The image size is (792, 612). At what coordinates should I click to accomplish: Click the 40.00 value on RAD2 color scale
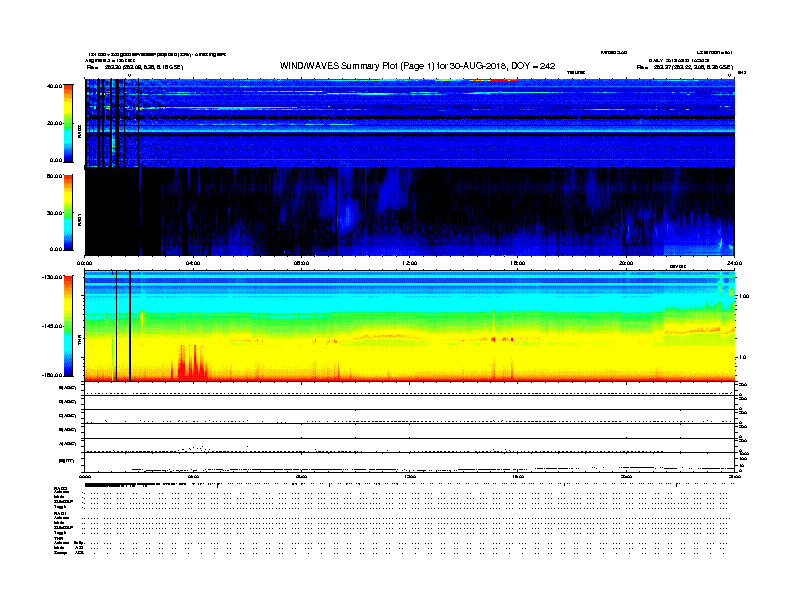pyautogui.click(x=55, y=86)
